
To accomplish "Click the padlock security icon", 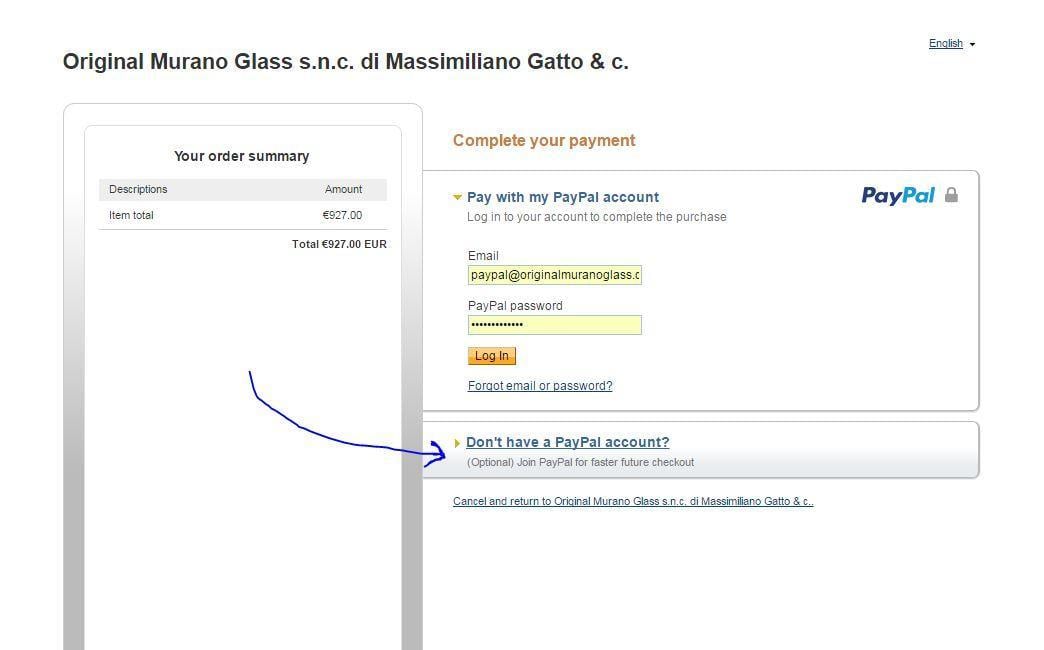I will point(951,195).
